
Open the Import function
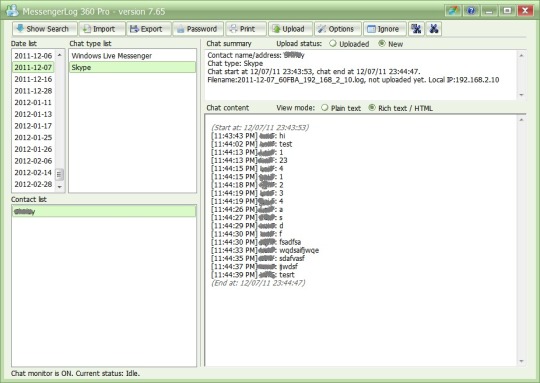point(102,29)
